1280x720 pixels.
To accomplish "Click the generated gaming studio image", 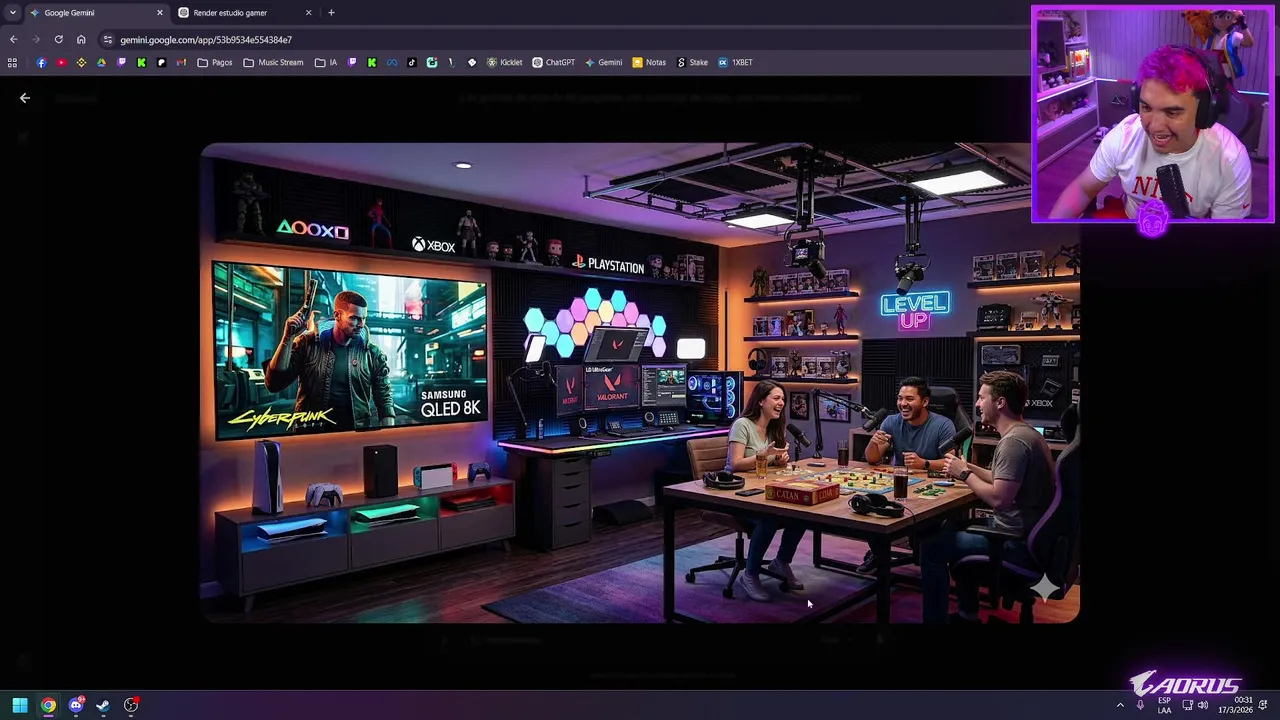I will click(640, 383).
